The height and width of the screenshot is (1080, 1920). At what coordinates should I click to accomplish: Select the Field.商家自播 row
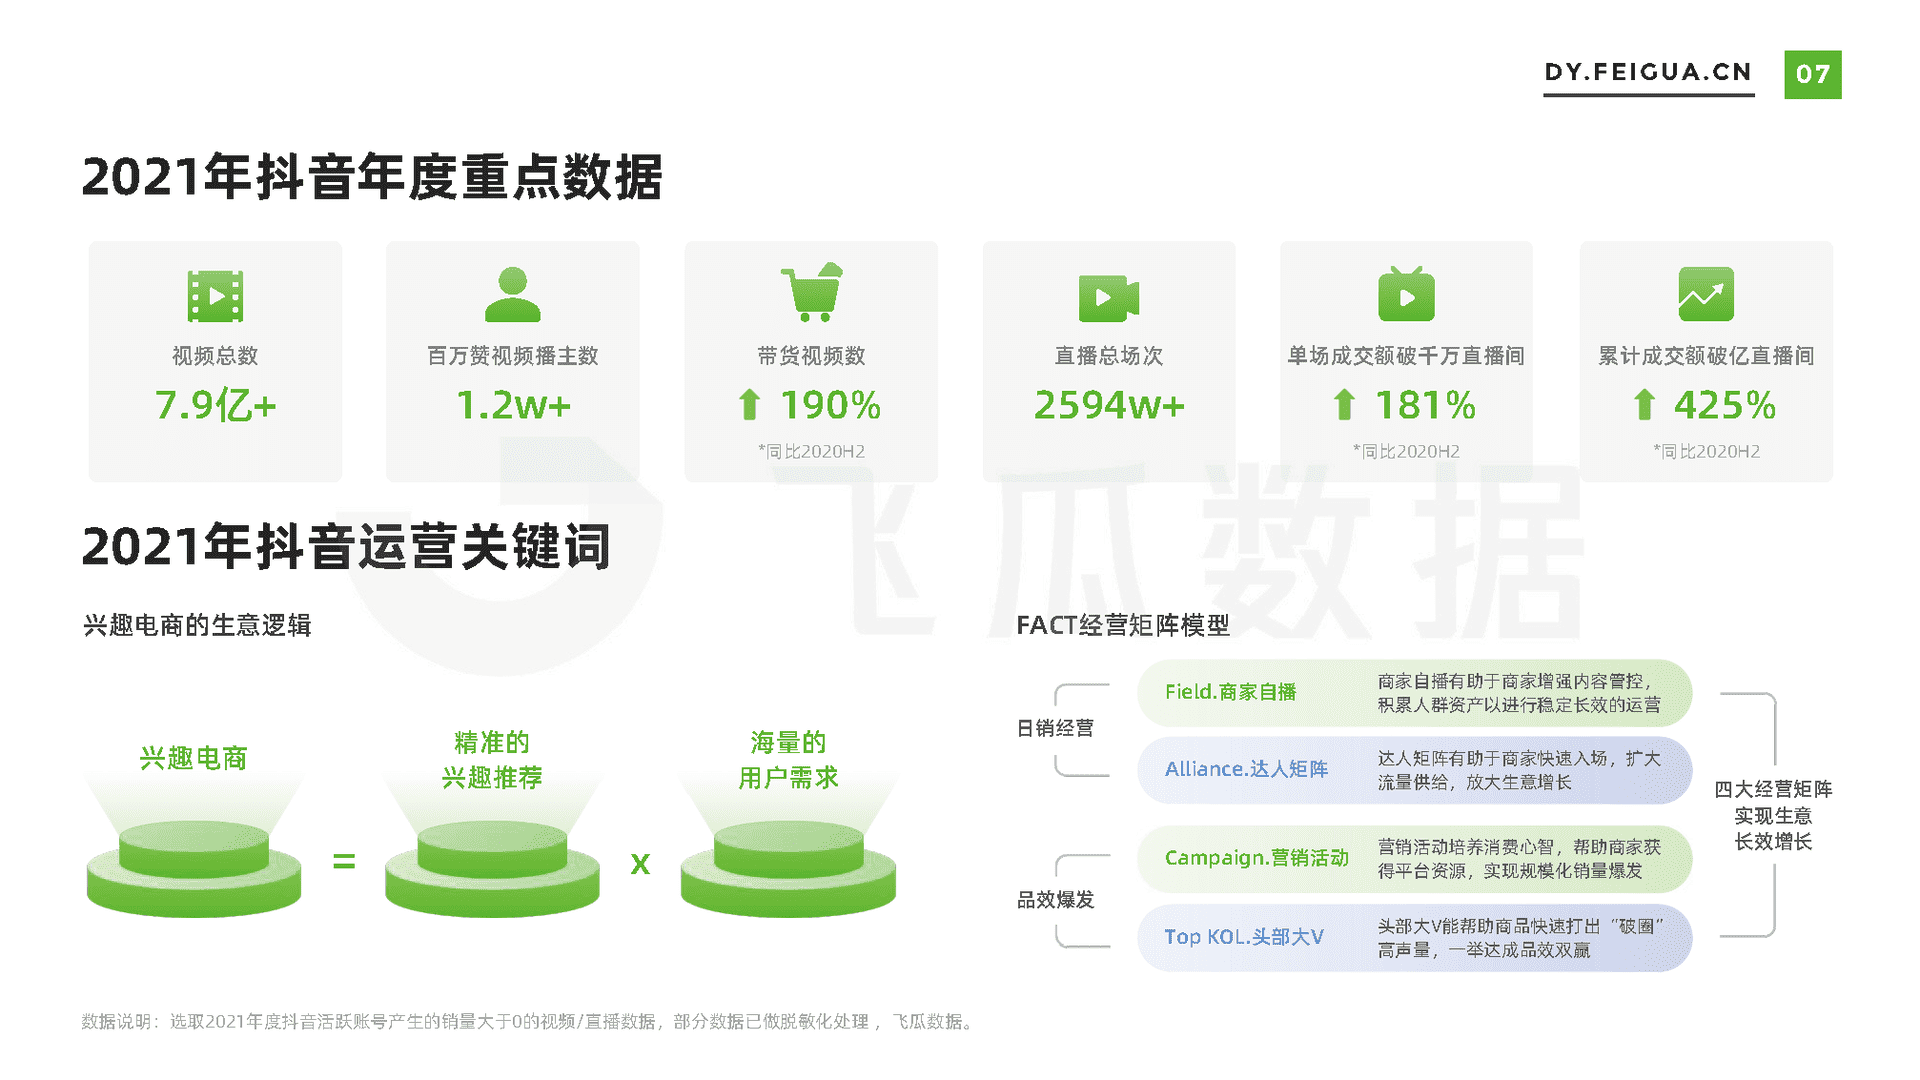tap(1414, 693)
